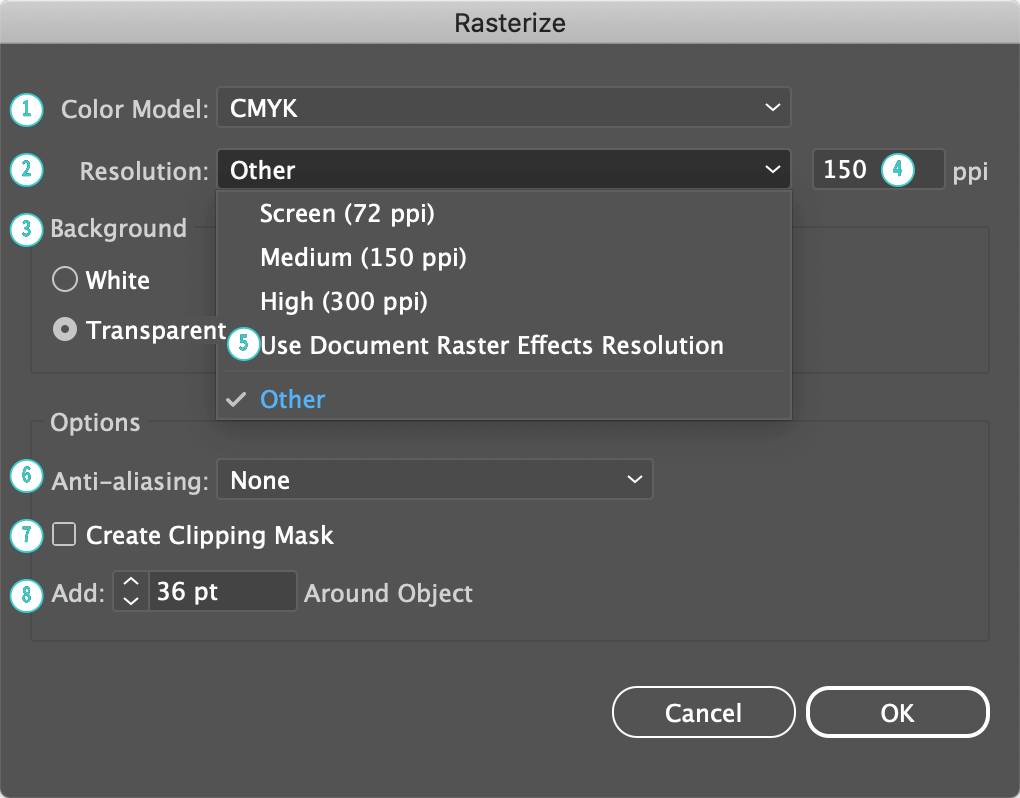Open the Anti-aliasing None dropdown

point(434,480)
